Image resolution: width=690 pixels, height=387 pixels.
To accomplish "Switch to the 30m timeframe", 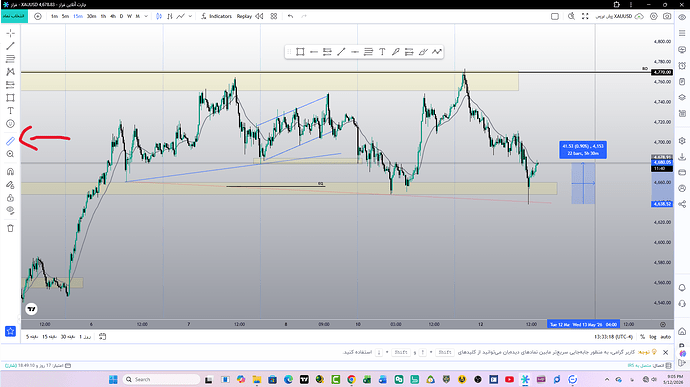I will point(92,16).
